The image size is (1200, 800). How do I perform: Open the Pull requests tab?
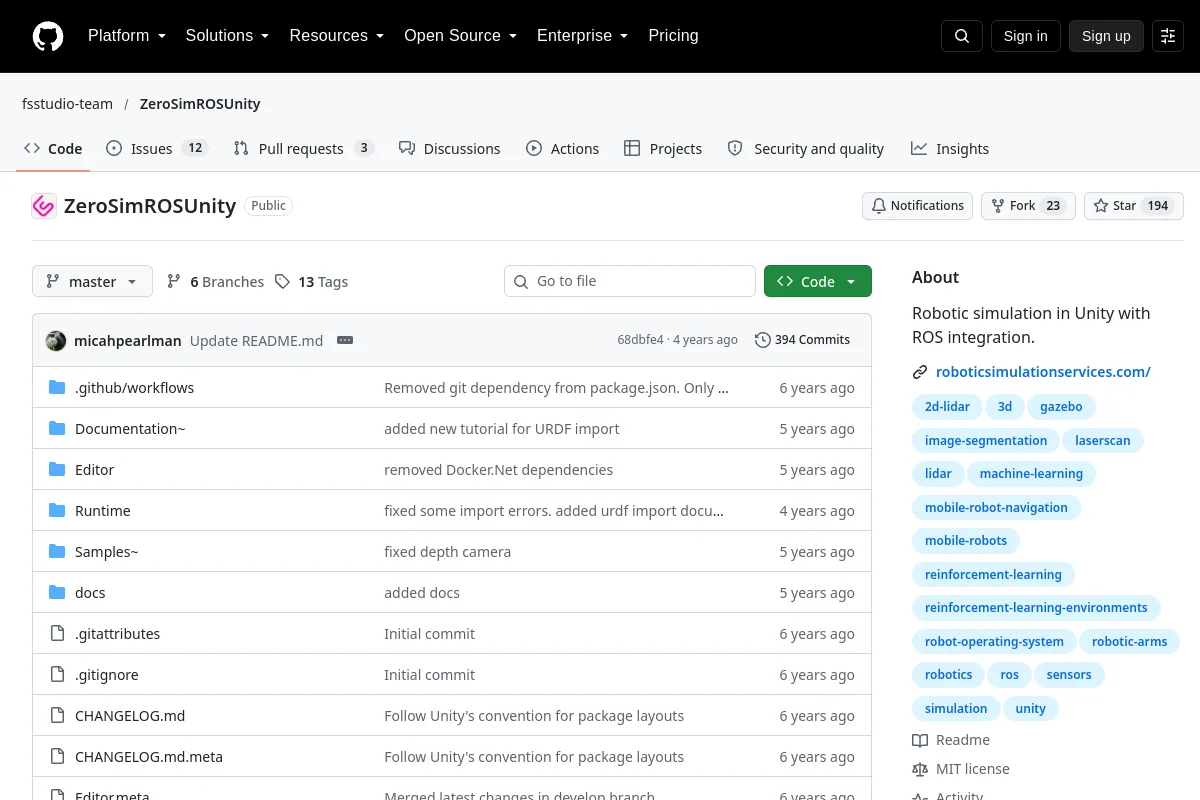point(304,149)
